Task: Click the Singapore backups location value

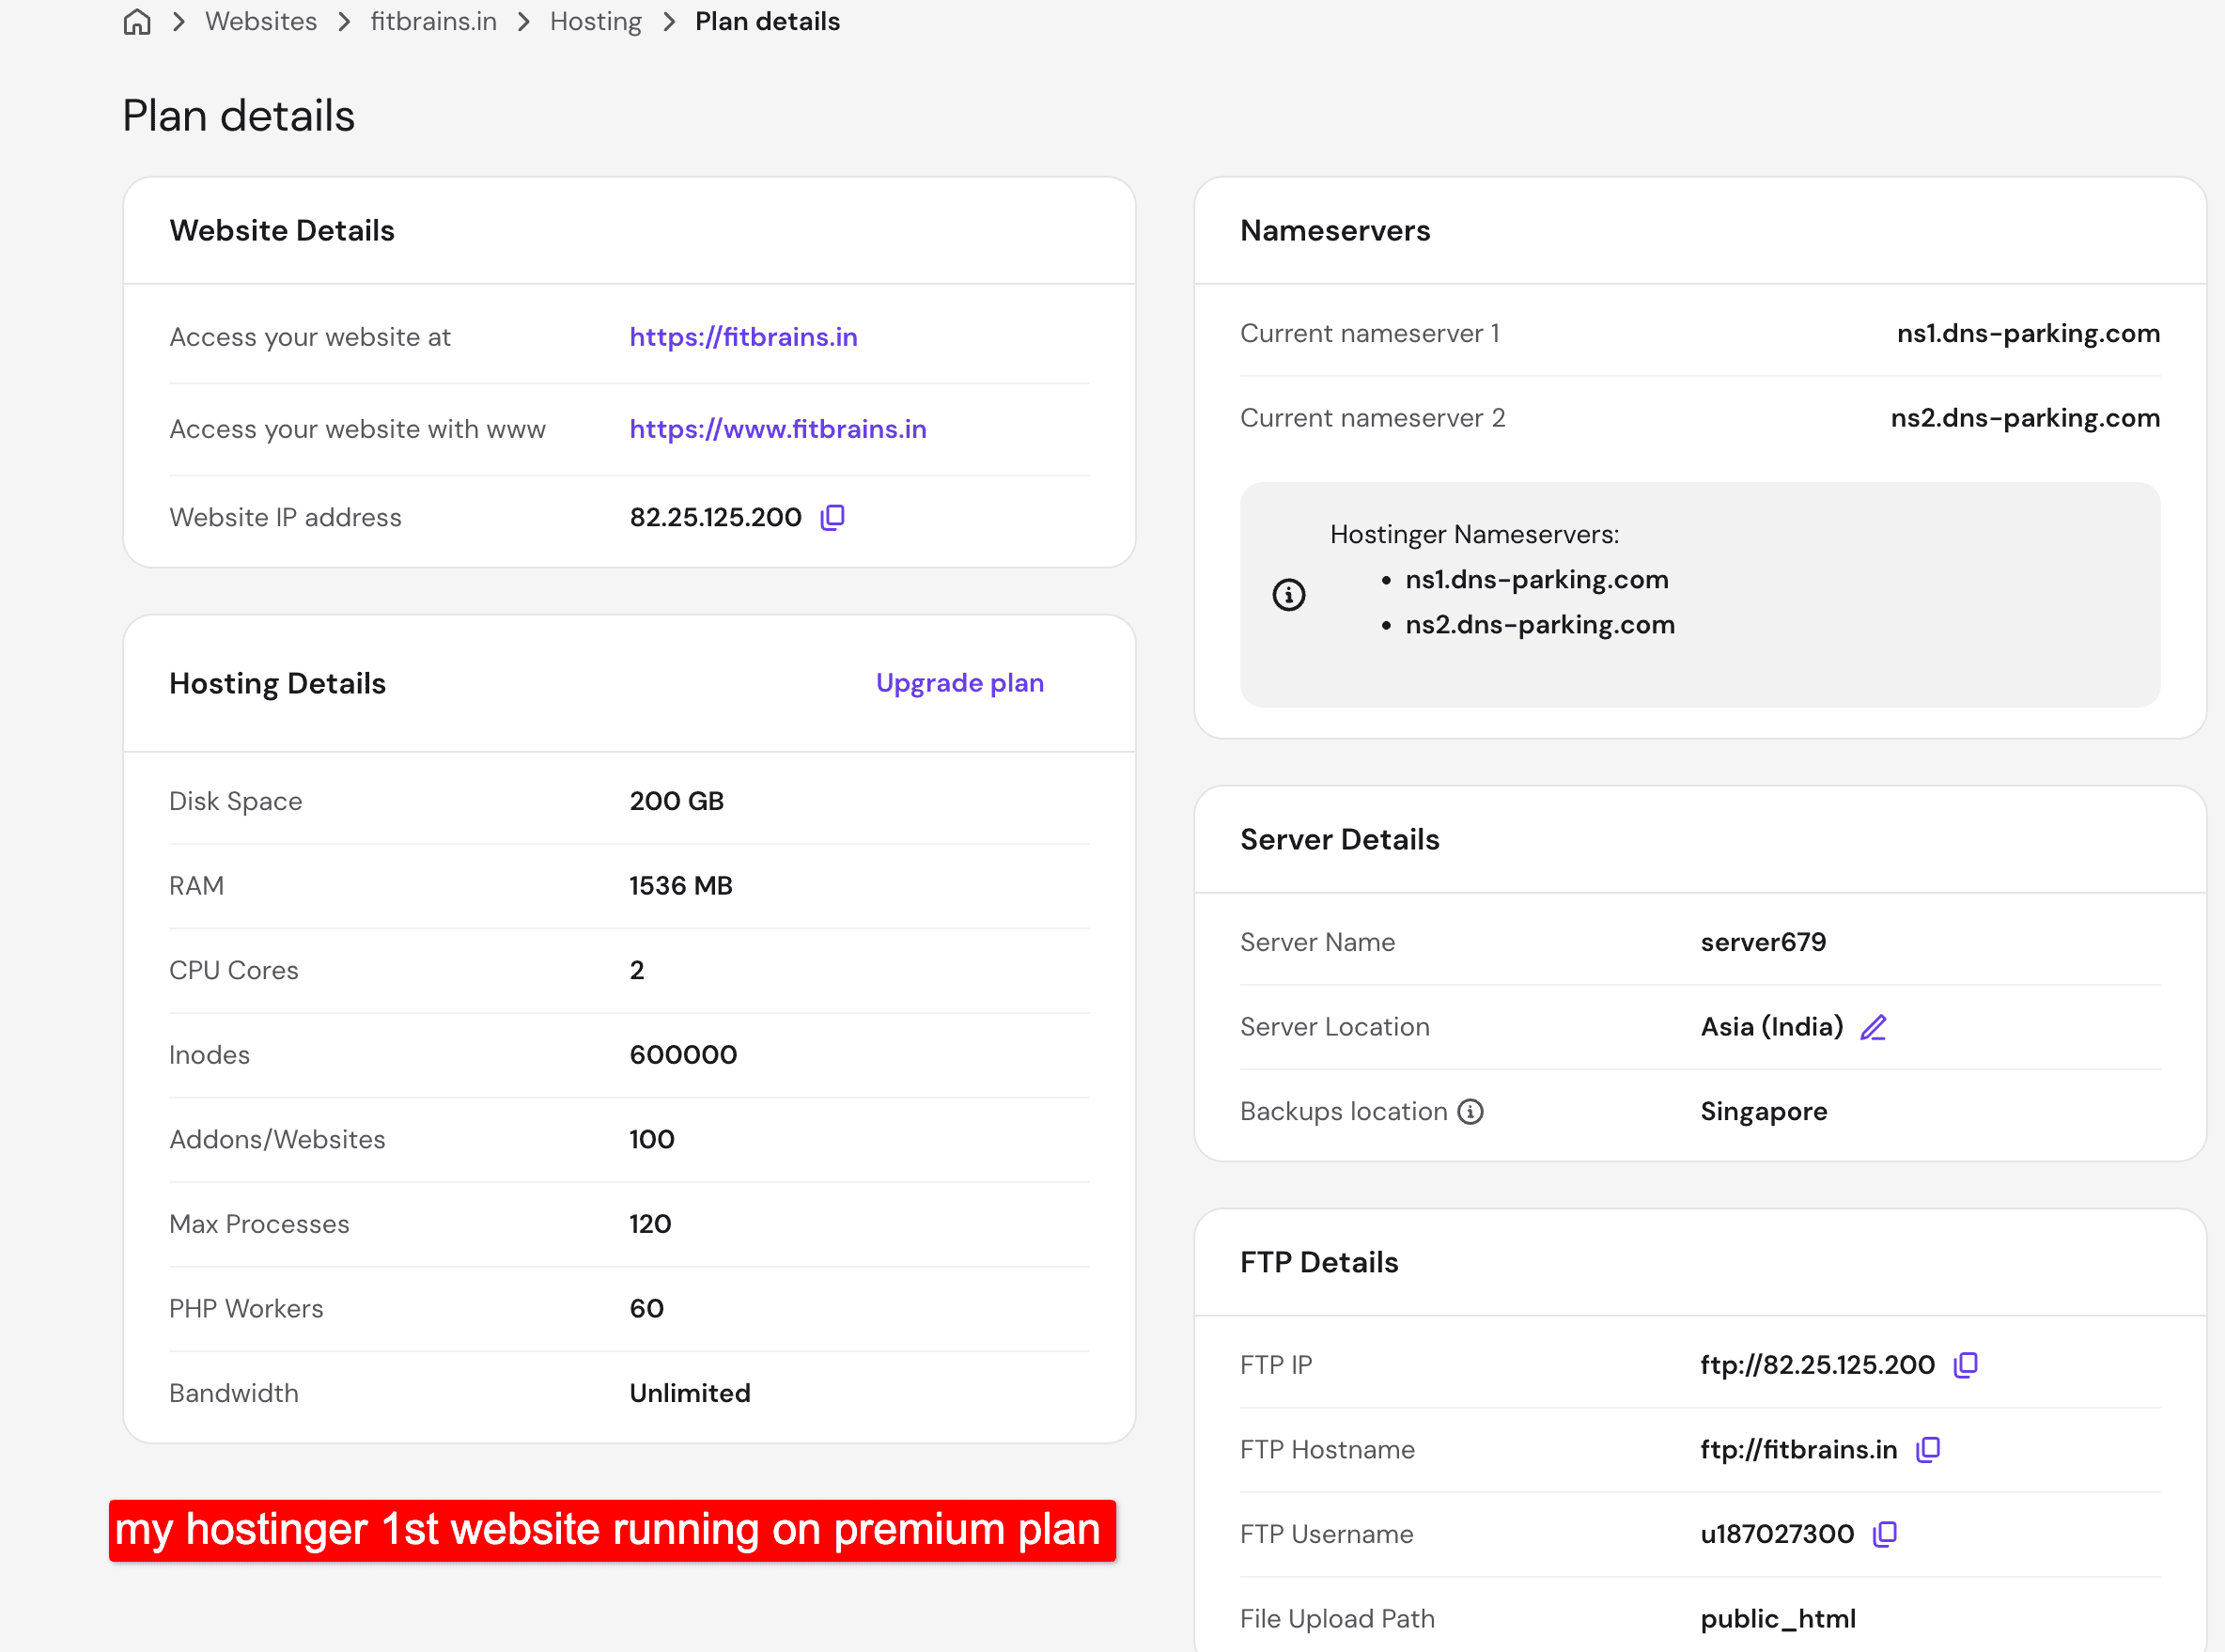Action: pyautogui.click(x=1764, y=1112)
